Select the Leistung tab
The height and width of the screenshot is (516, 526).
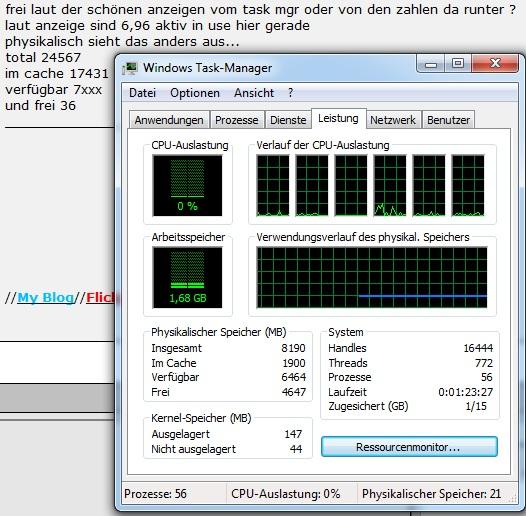point(338,118)
